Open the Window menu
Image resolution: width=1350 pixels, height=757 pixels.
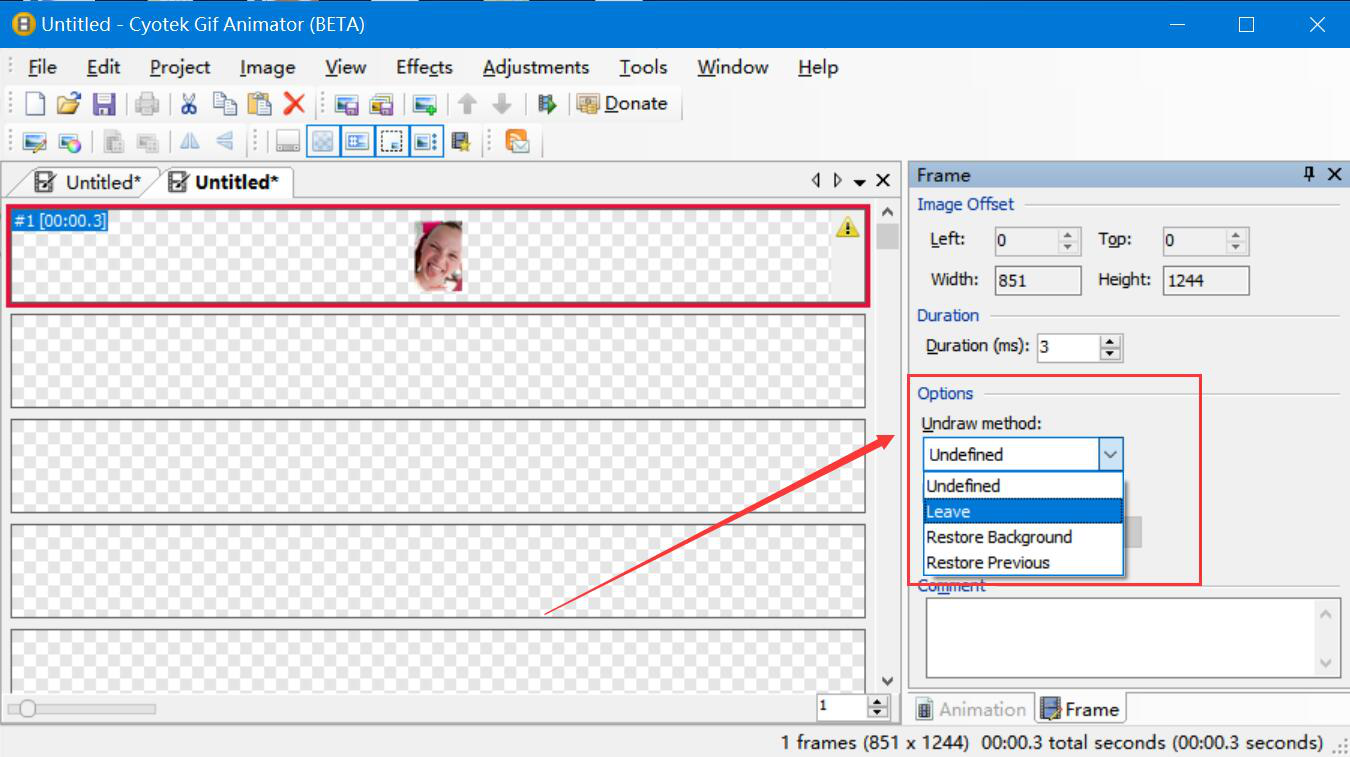click(x=733, y=67)
